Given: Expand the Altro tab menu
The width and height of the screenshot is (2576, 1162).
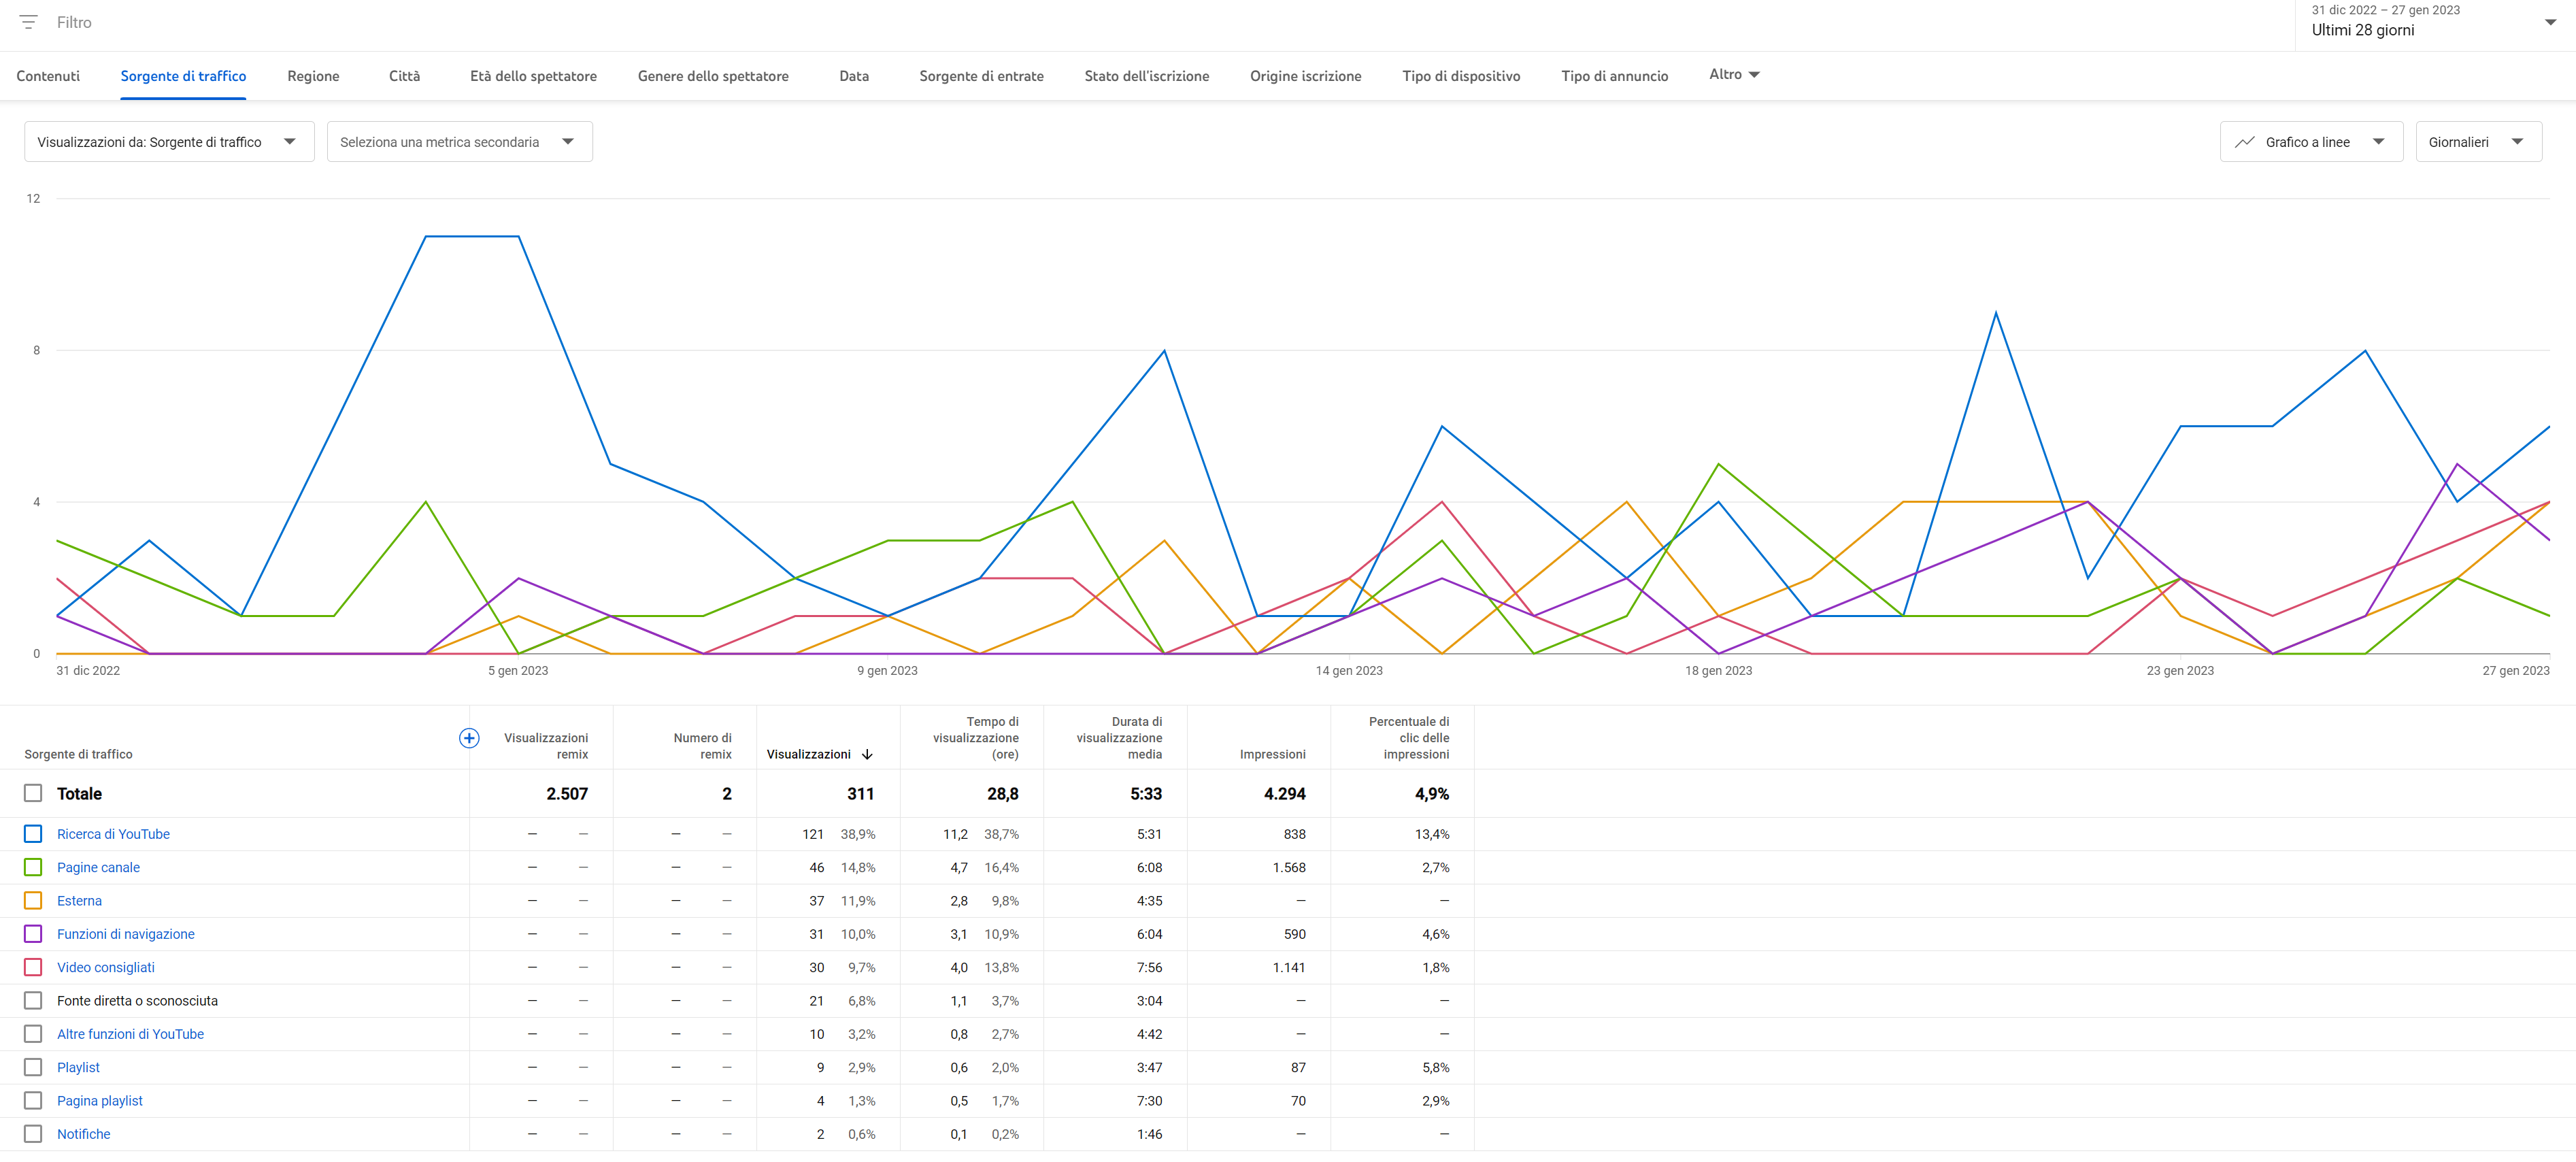Looking at the screenshot, I should point(1734,74).
